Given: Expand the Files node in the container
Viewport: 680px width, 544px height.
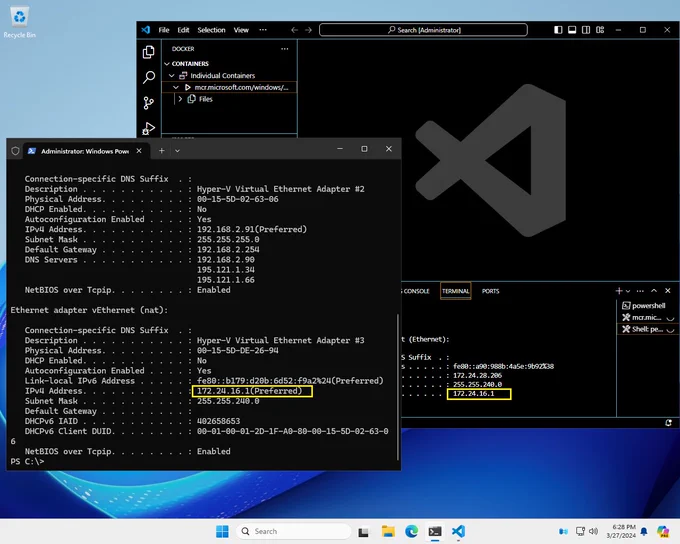Looking at the screenshot, I should (x=180, y=99).
